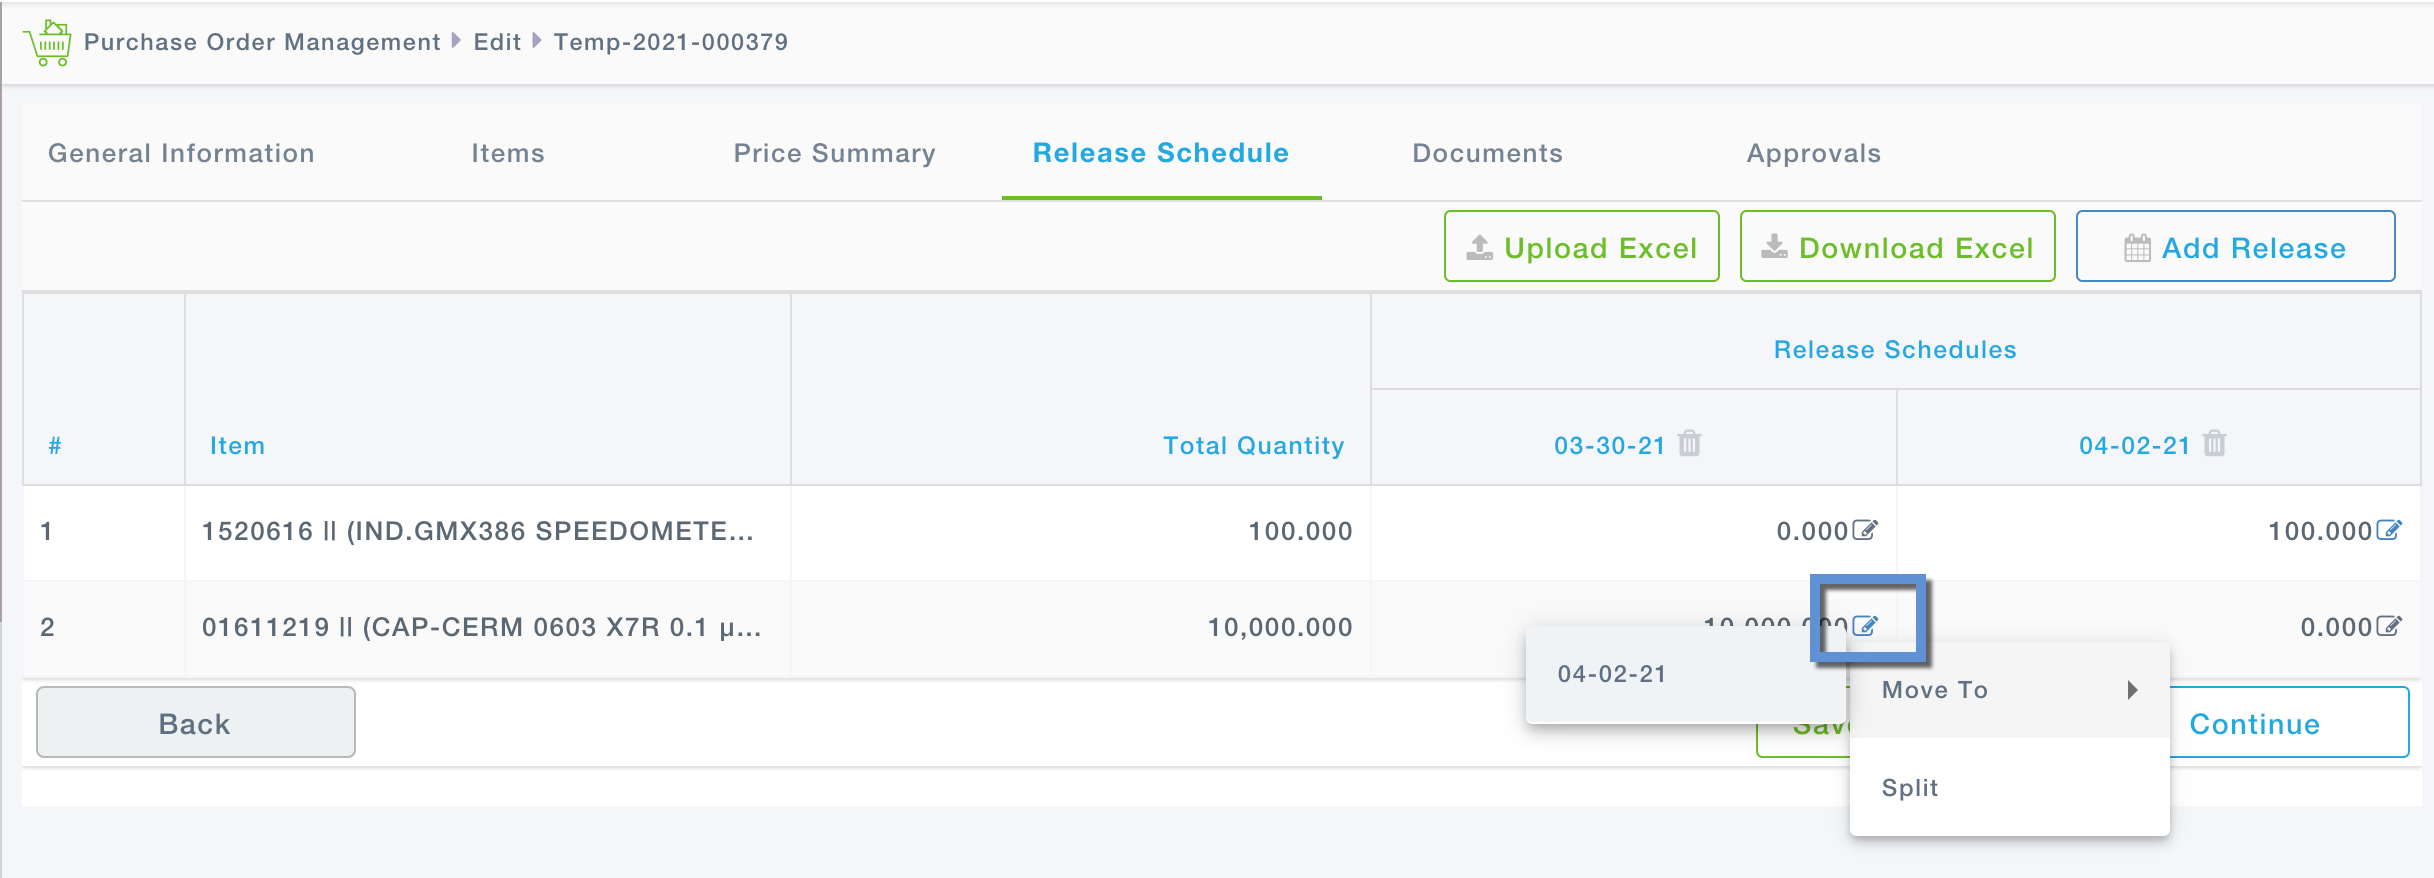Click the Download Excel button
The width and height of the screenshot is (2434, 878).
click(x=1897, y=247)
